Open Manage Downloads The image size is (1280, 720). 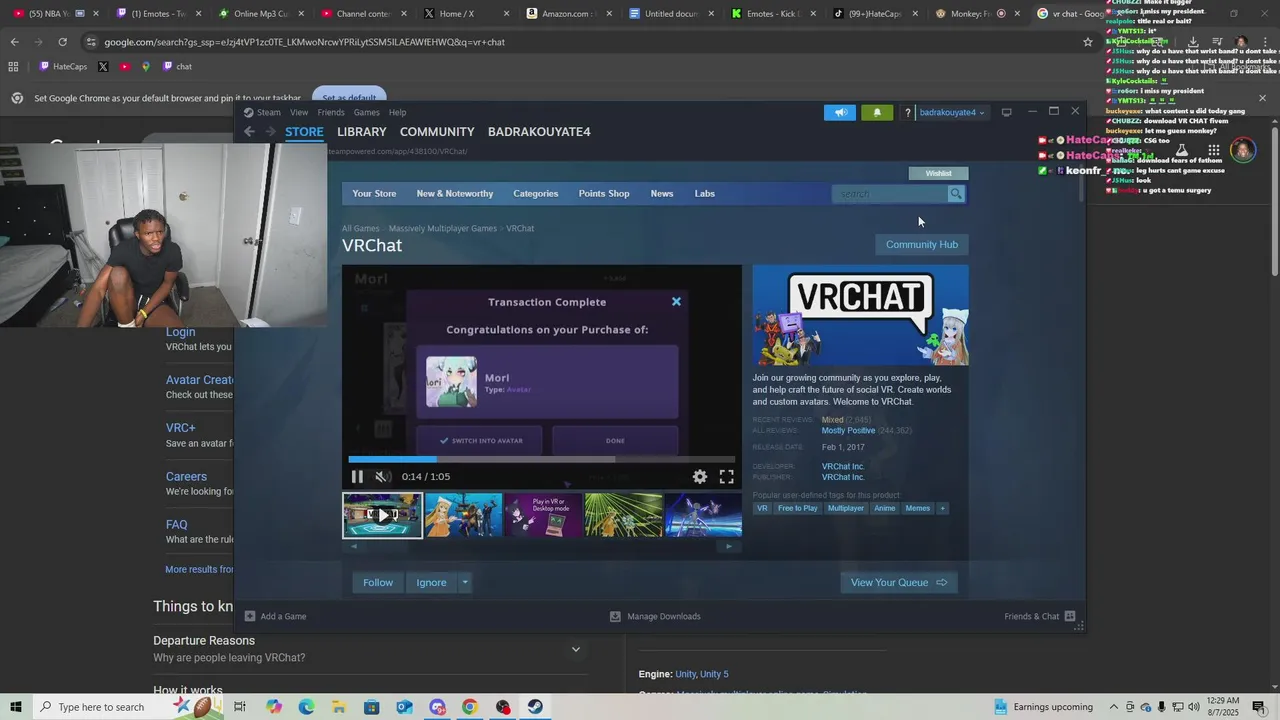point(655,617)
